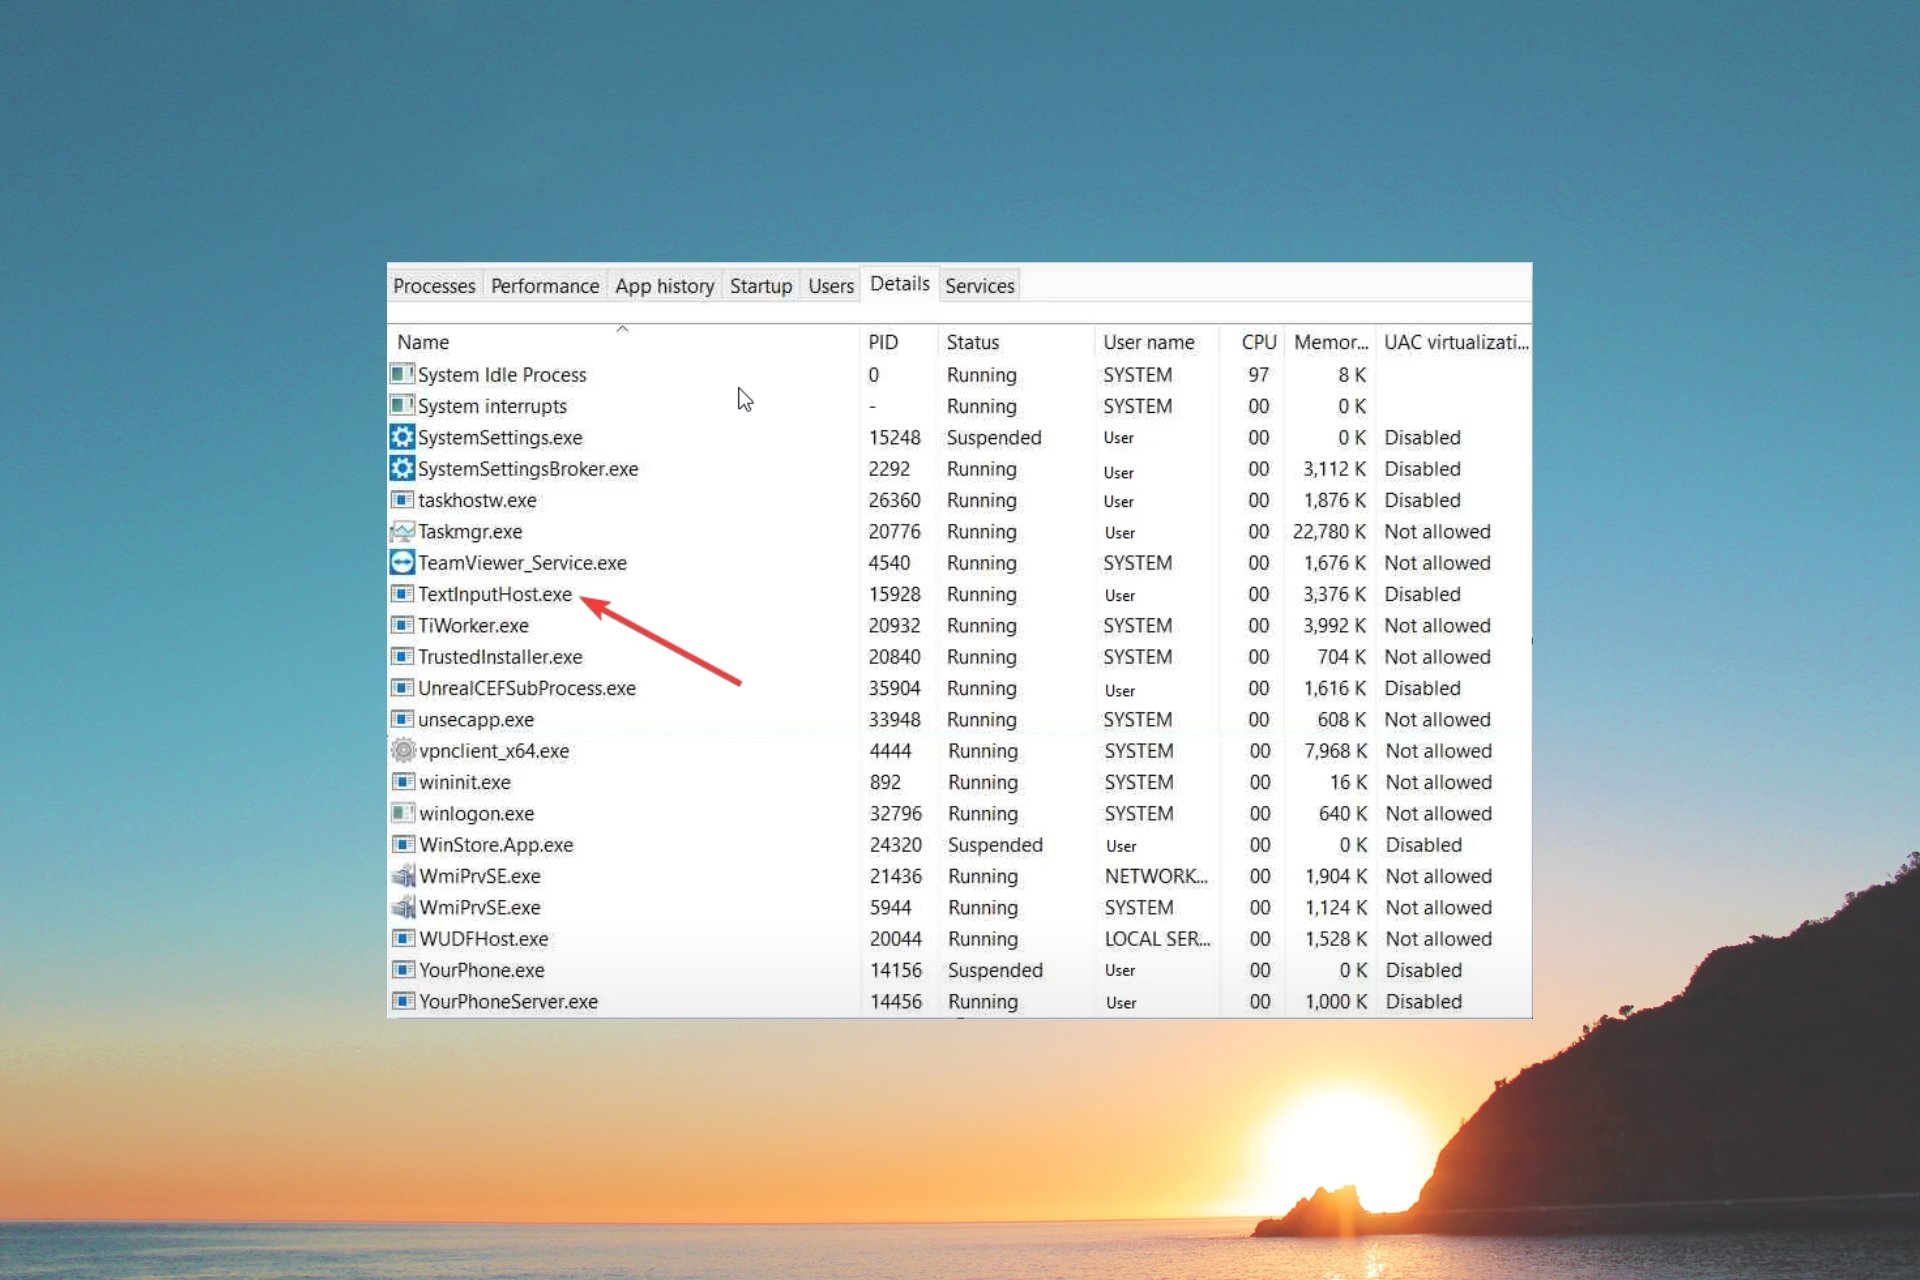Sort by the Status column header

[x=1016, y=342]
